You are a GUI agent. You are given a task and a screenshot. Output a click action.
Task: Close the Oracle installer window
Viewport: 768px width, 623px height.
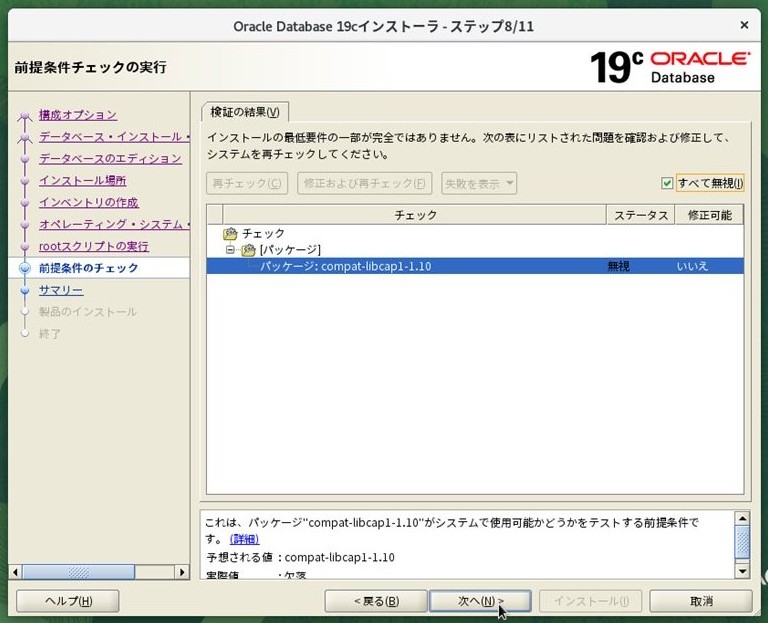coord(744,24)
